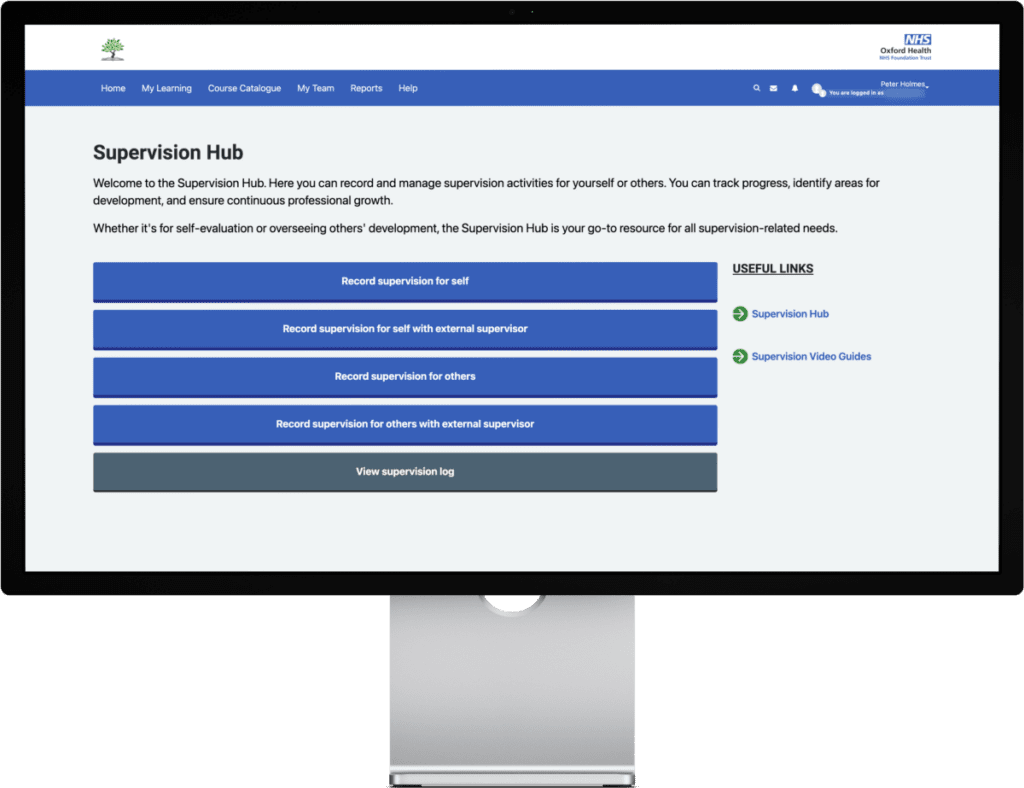Click the user avatar icon
Image resolution: width=1024 pixels, height=788 pixels.
(x=817, y=90)
